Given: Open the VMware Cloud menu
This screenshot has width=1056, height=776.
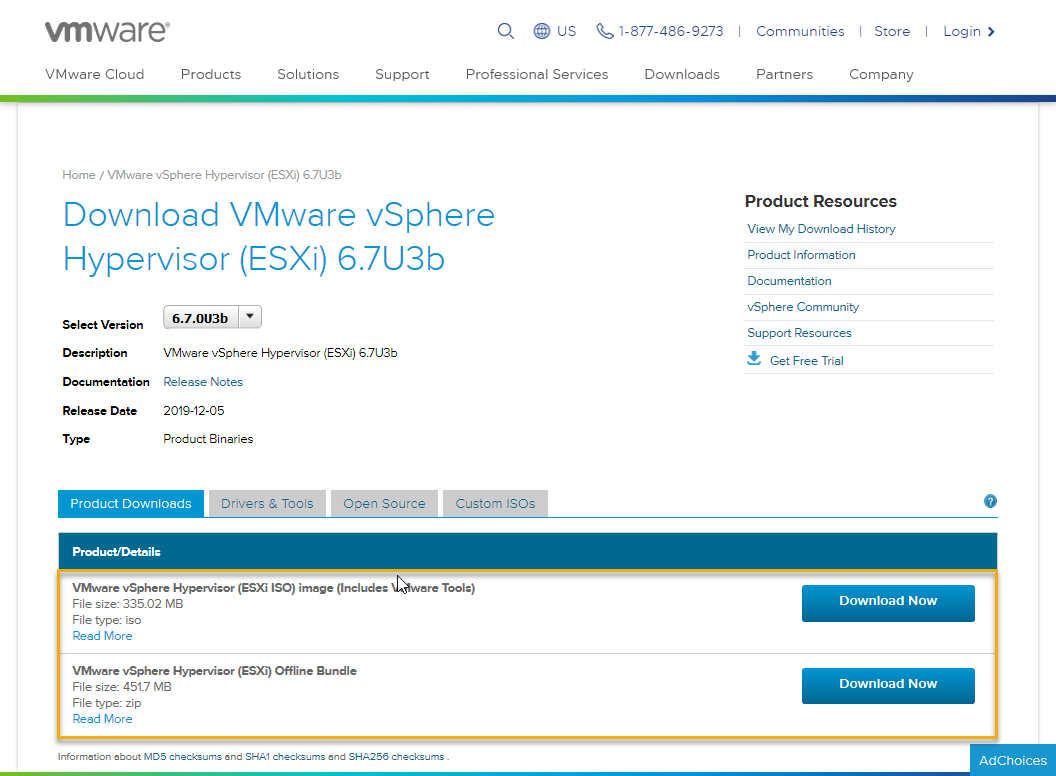Looking at the screenshot, I should click(x=94, y=74).
